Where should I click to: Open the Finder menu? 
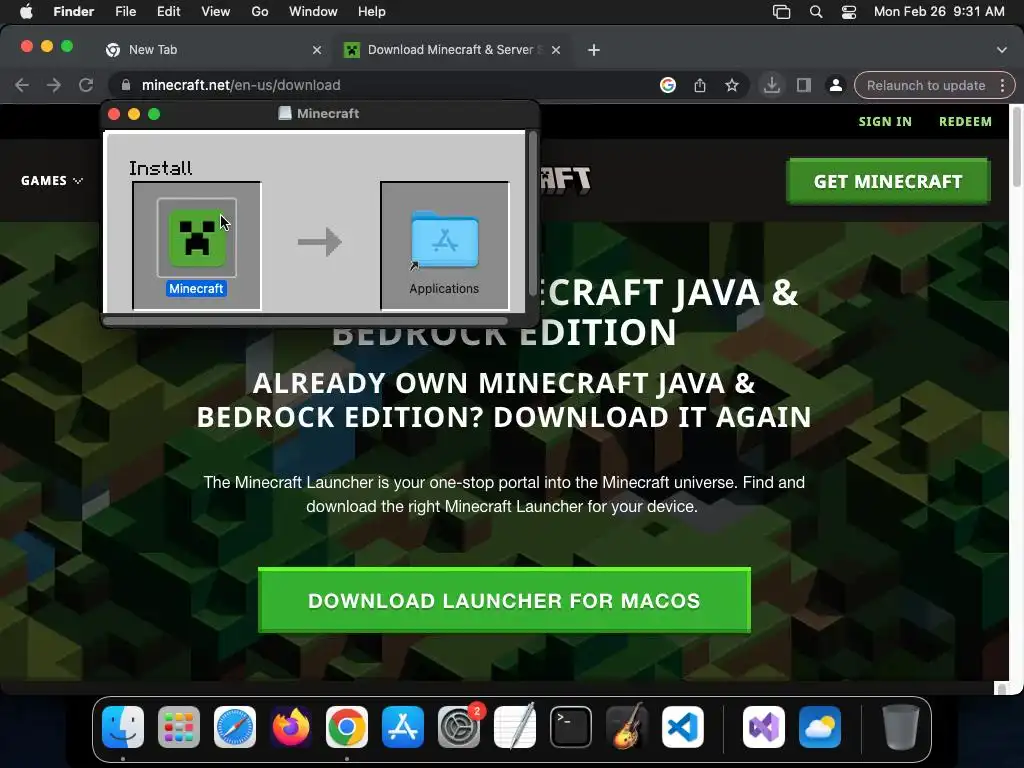(73, 12)
